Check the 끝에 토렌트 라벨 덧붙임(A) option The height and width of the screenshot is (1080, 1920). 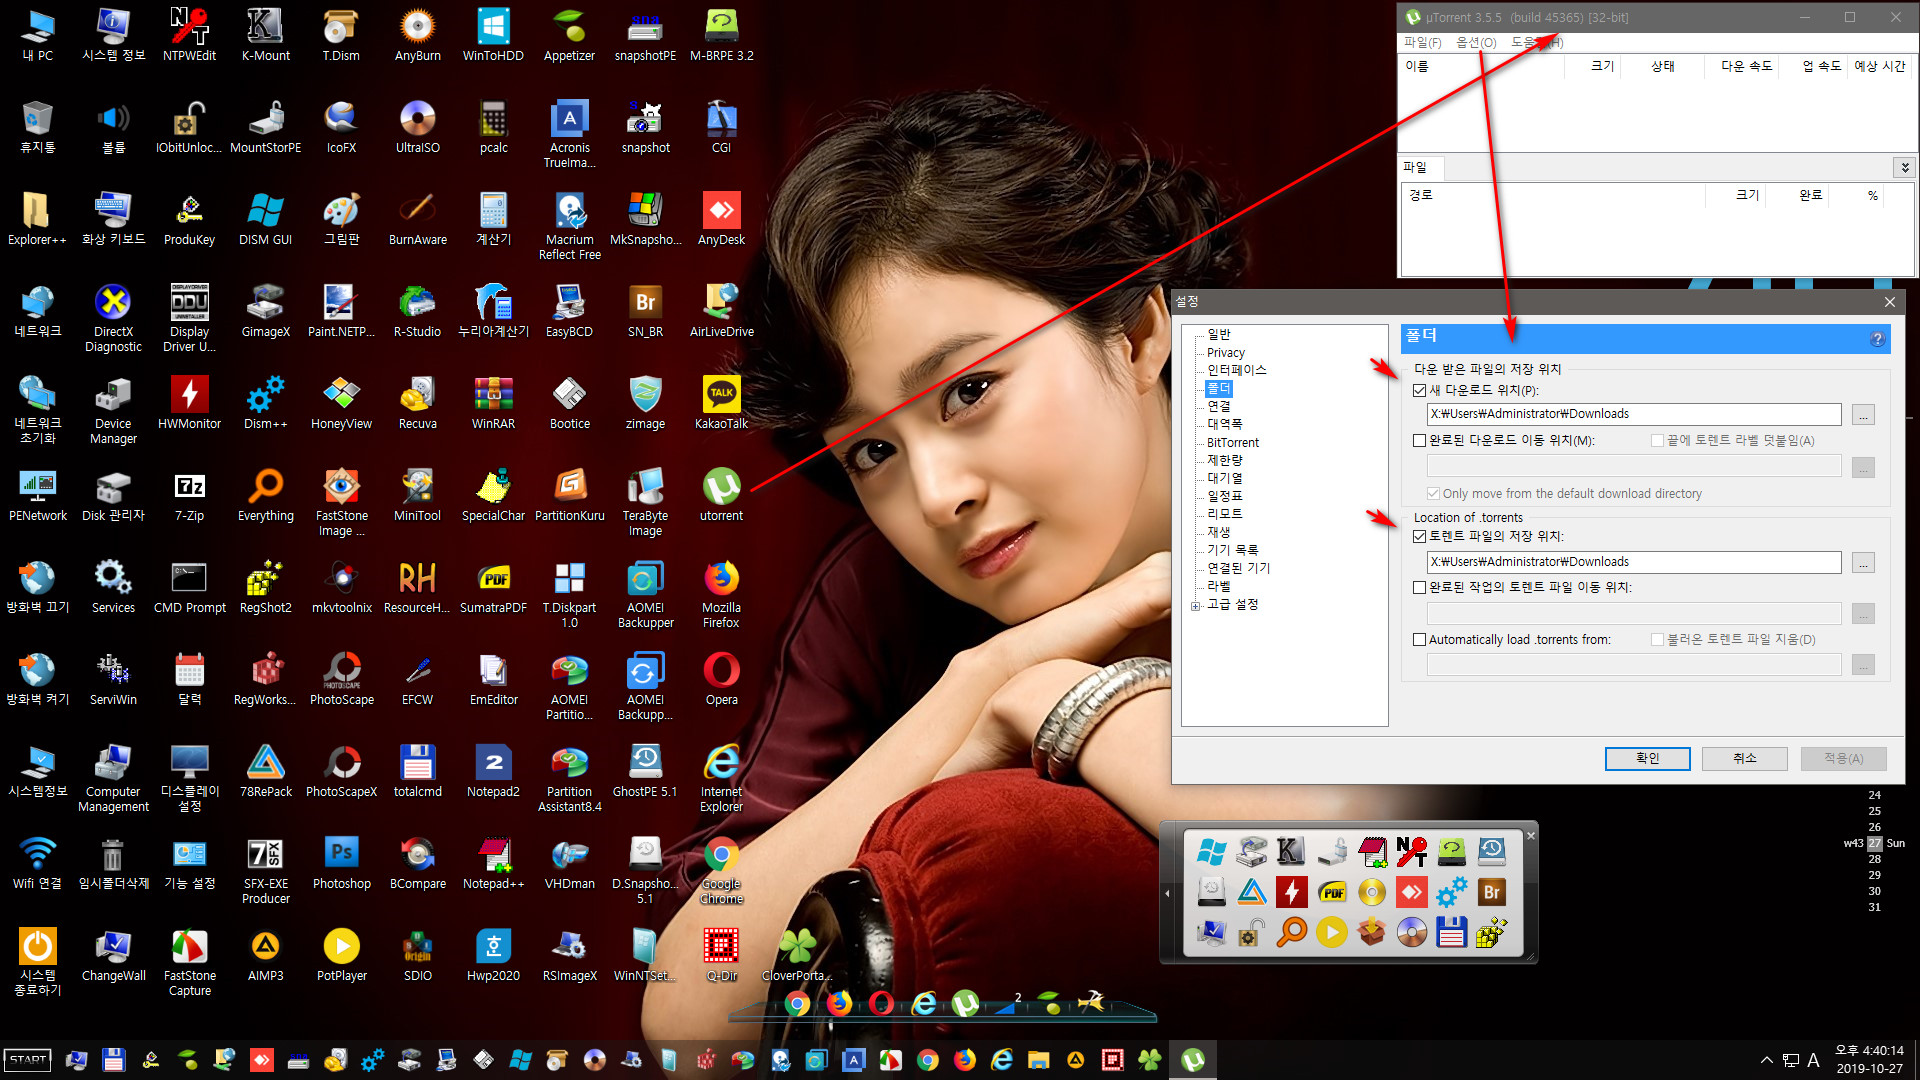1657,440
